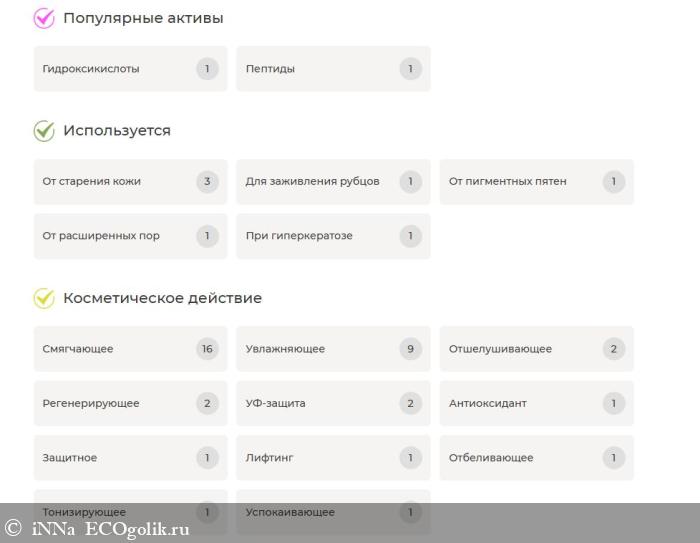The width and height of the screenshot is (700, 543).
Task: Select the Гидроксикислоты filter tag
Action: 130,69
